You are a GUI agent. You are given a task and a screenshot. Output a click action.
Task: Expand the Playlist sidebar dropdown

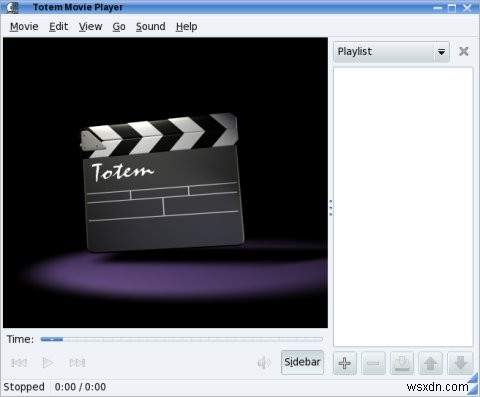click(391, 52)
